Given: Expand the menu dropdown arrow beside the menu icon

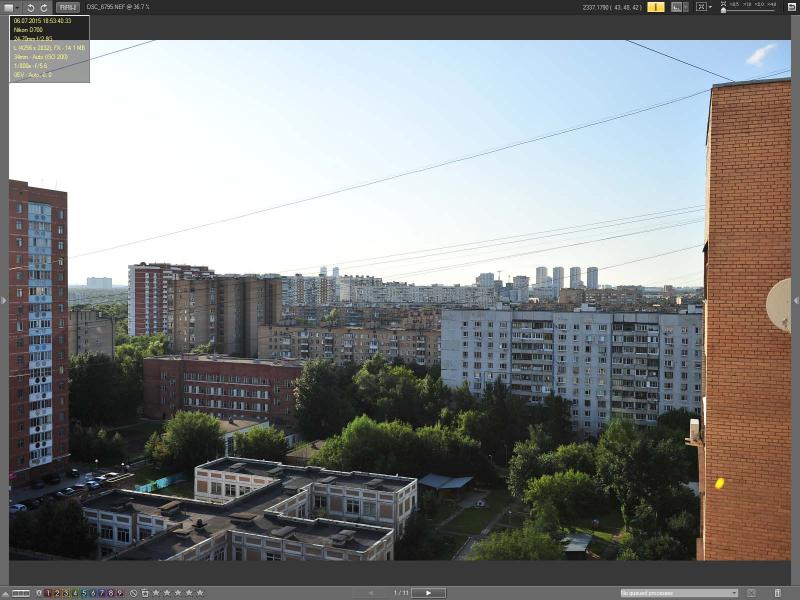Looking at the screenshot, I should (17, 8).
